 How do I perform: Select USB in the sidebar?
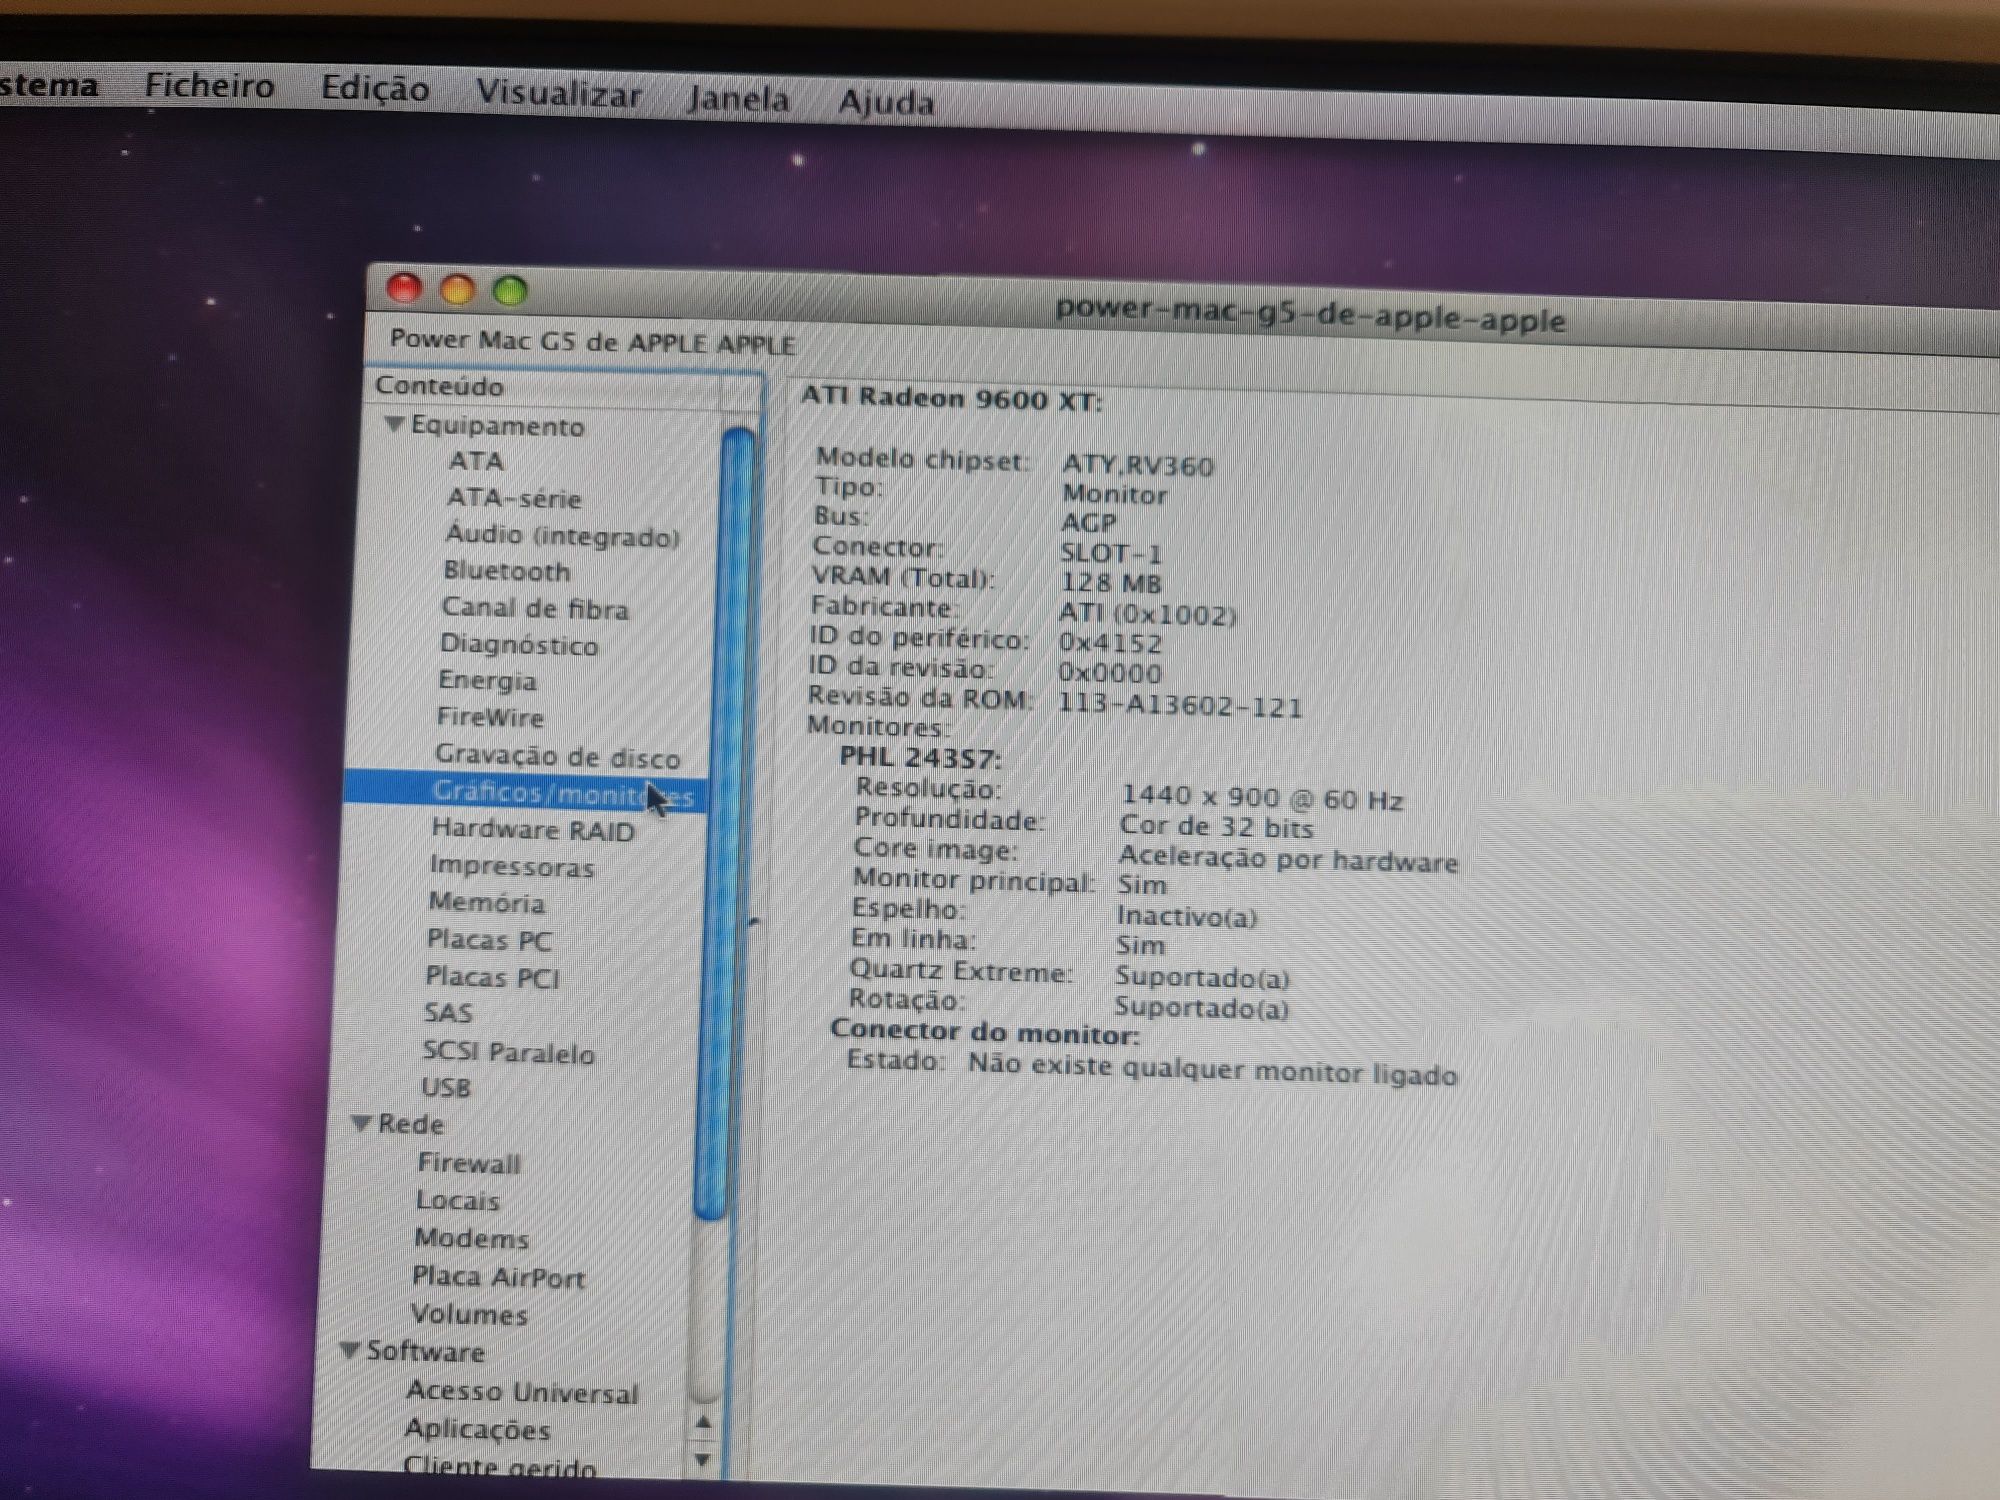(445, 1087)
